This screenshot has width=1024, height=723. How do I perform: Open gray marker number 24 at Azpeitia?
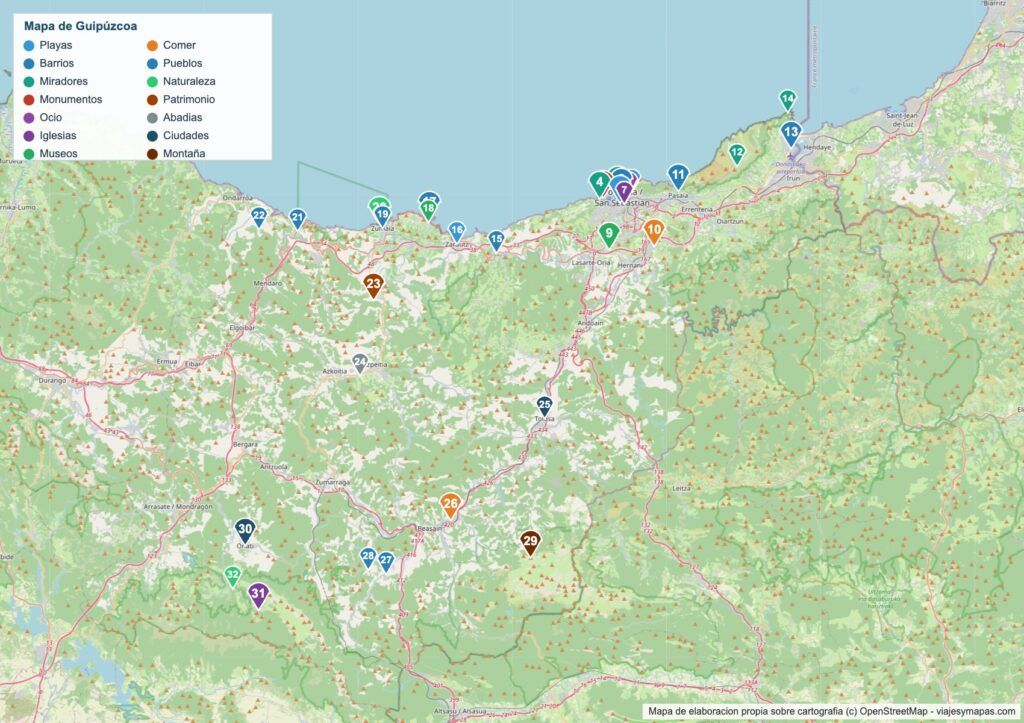[x=359, y=363]
